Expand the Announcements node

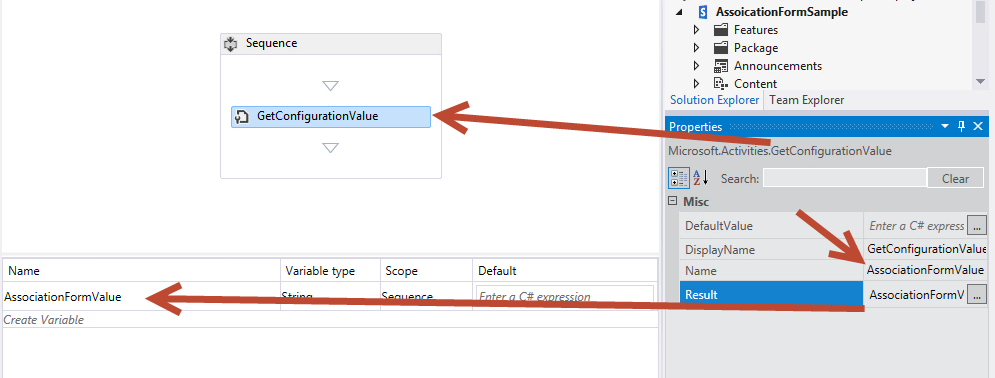pyautogui.click(x=696, y=66)
